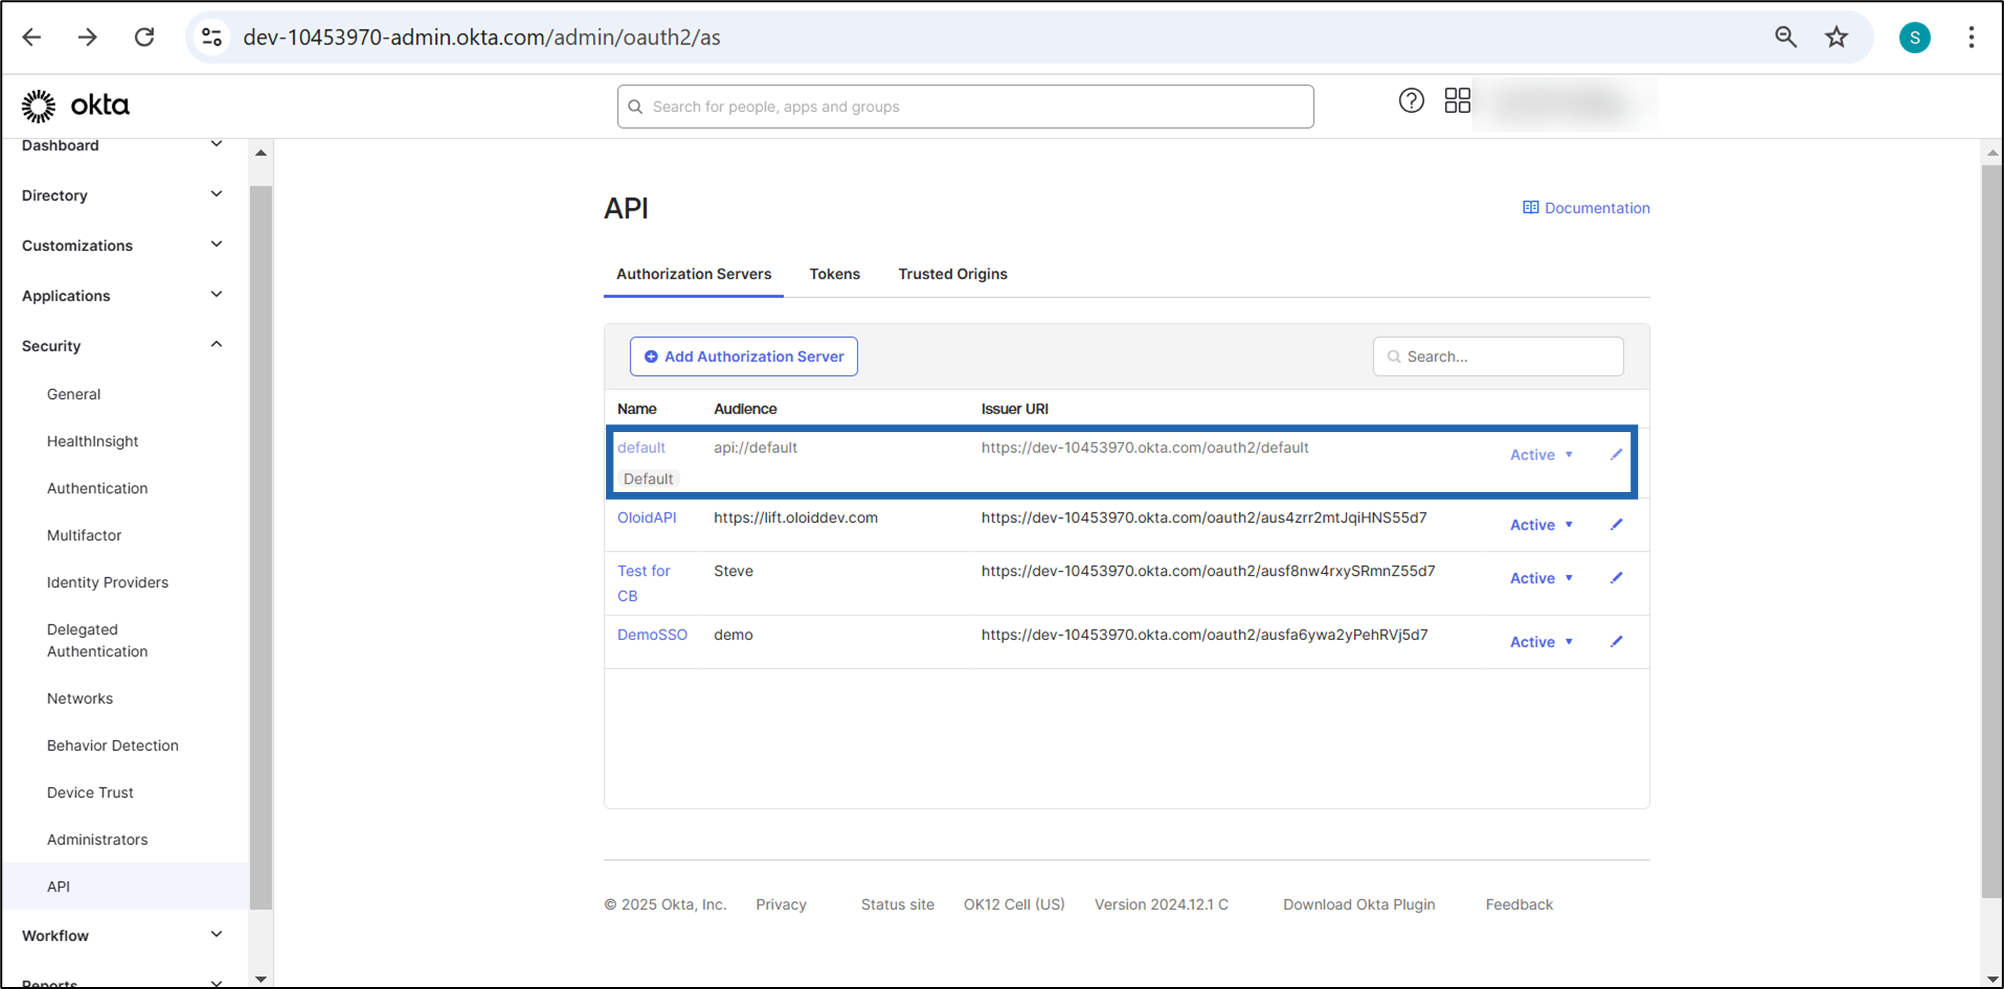Open site information icon in address bar

point(212,37)
